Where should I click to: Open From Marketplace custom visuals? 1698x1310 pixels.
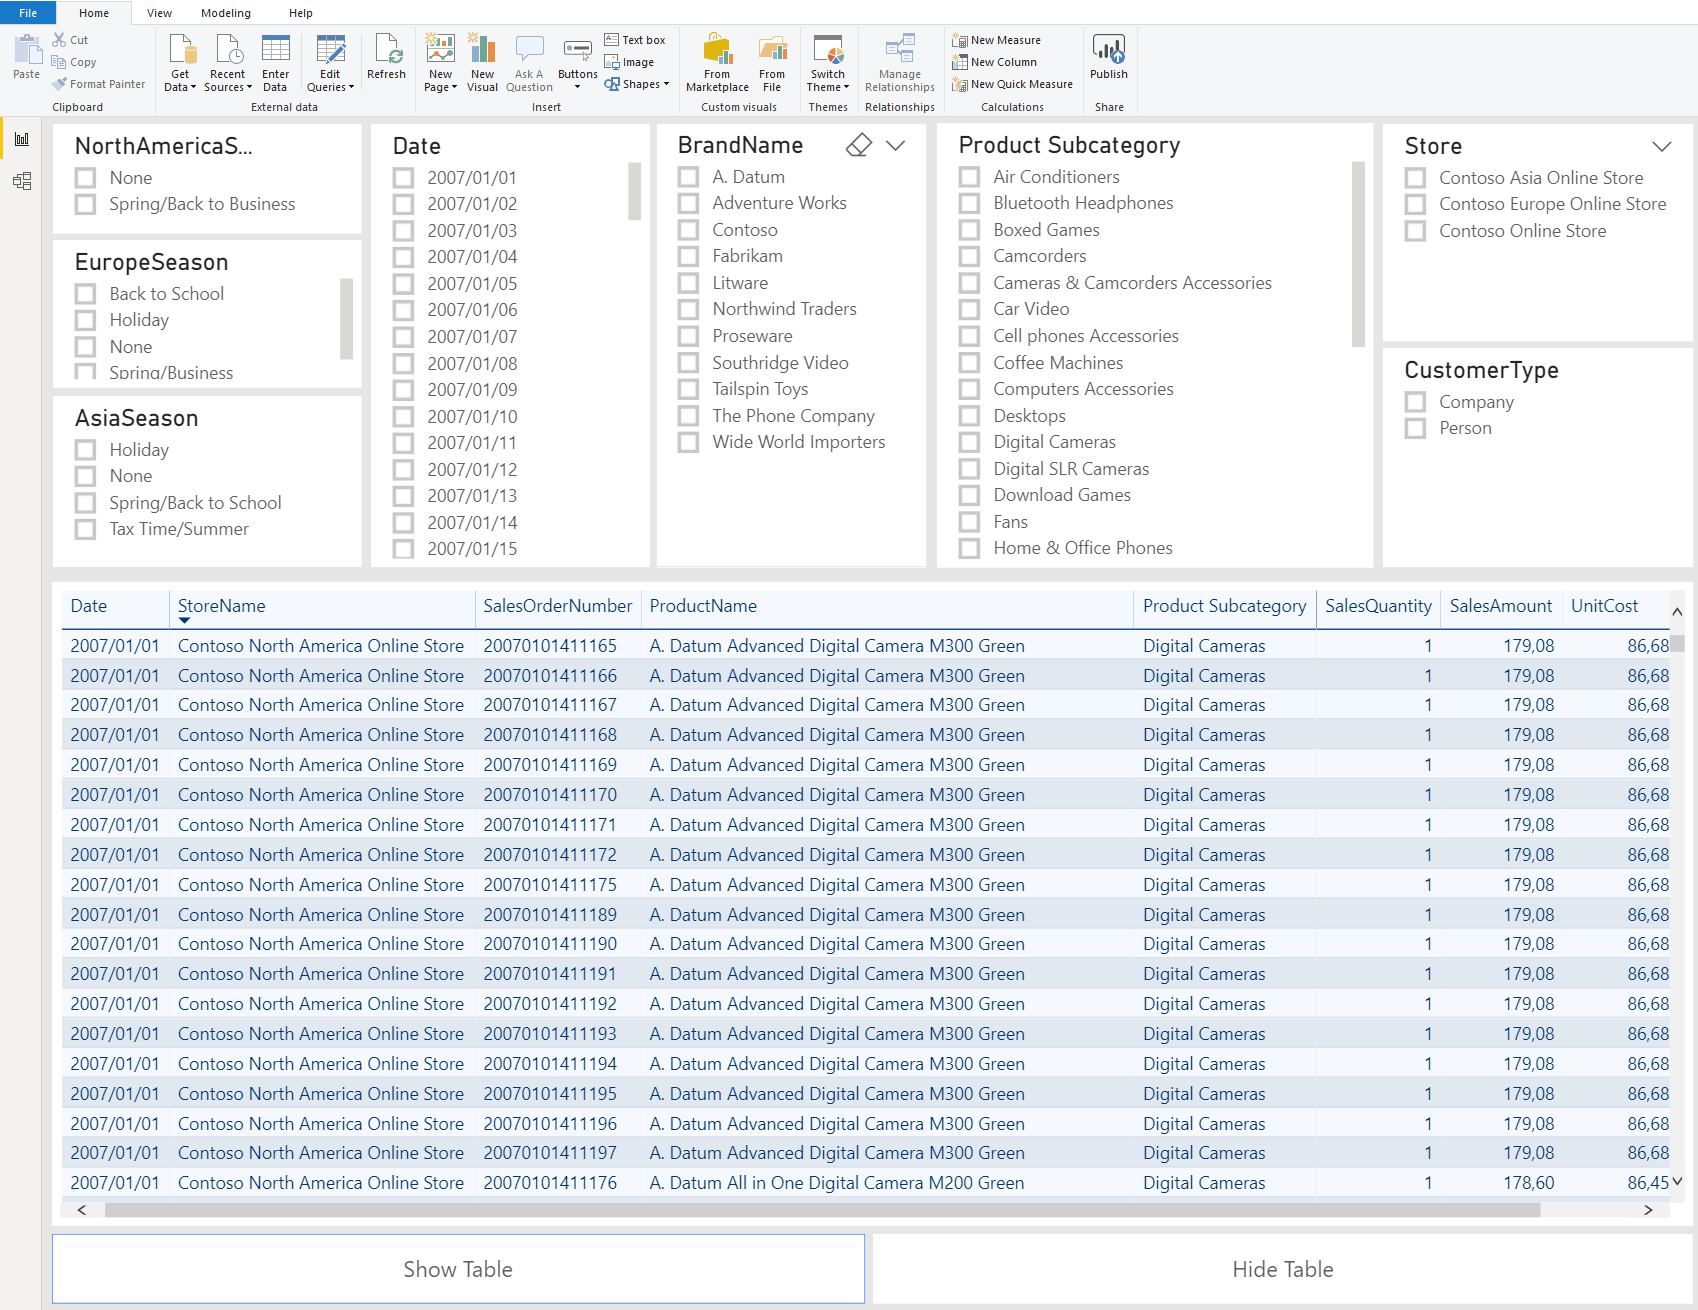coord(717,62)
